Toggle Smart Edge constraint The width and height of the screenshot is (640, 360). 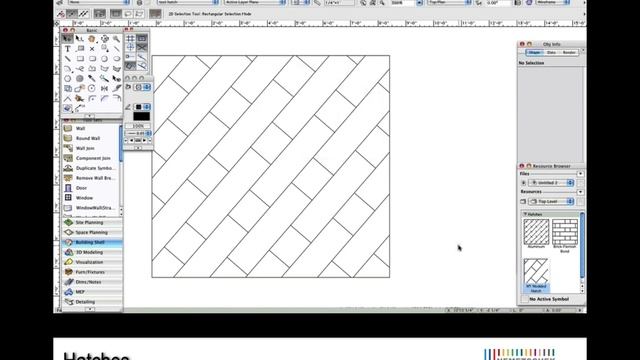coord(130,65)
